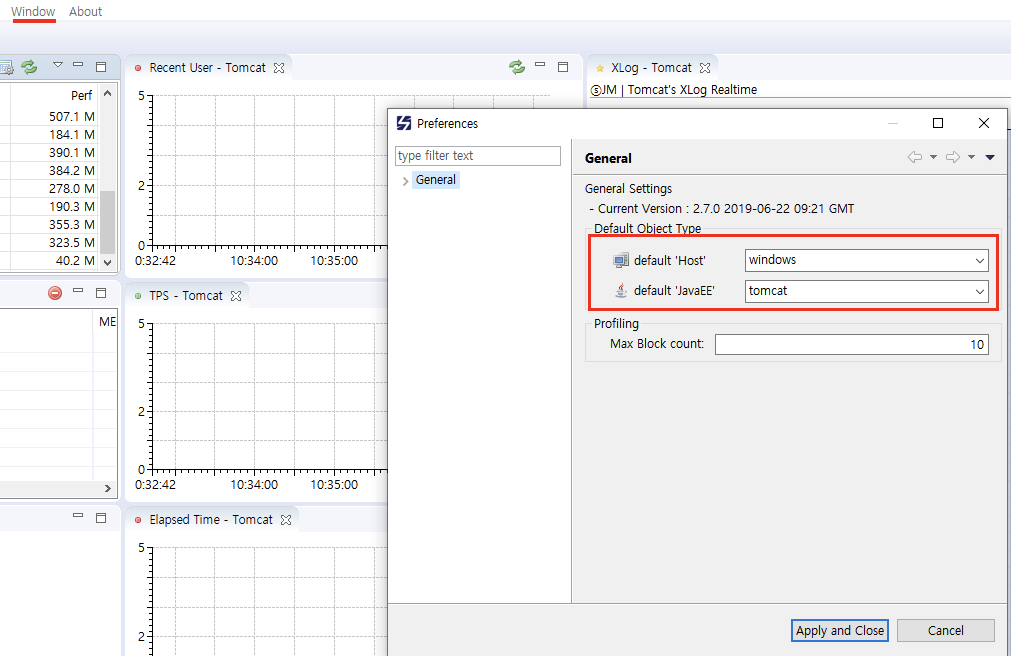
Task: Click the JavaEE Java icon
Action: coord(620,290)
